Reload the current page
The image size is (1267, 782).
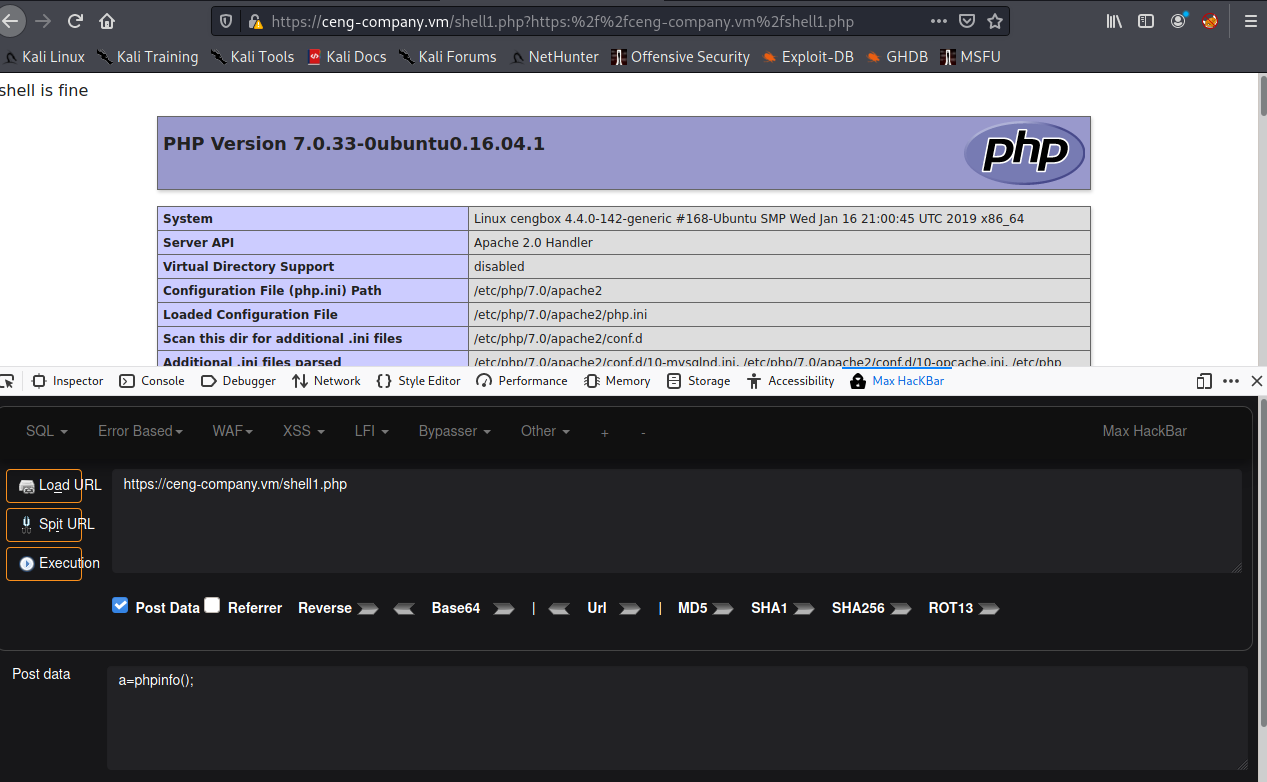click(x=75, y=20)
